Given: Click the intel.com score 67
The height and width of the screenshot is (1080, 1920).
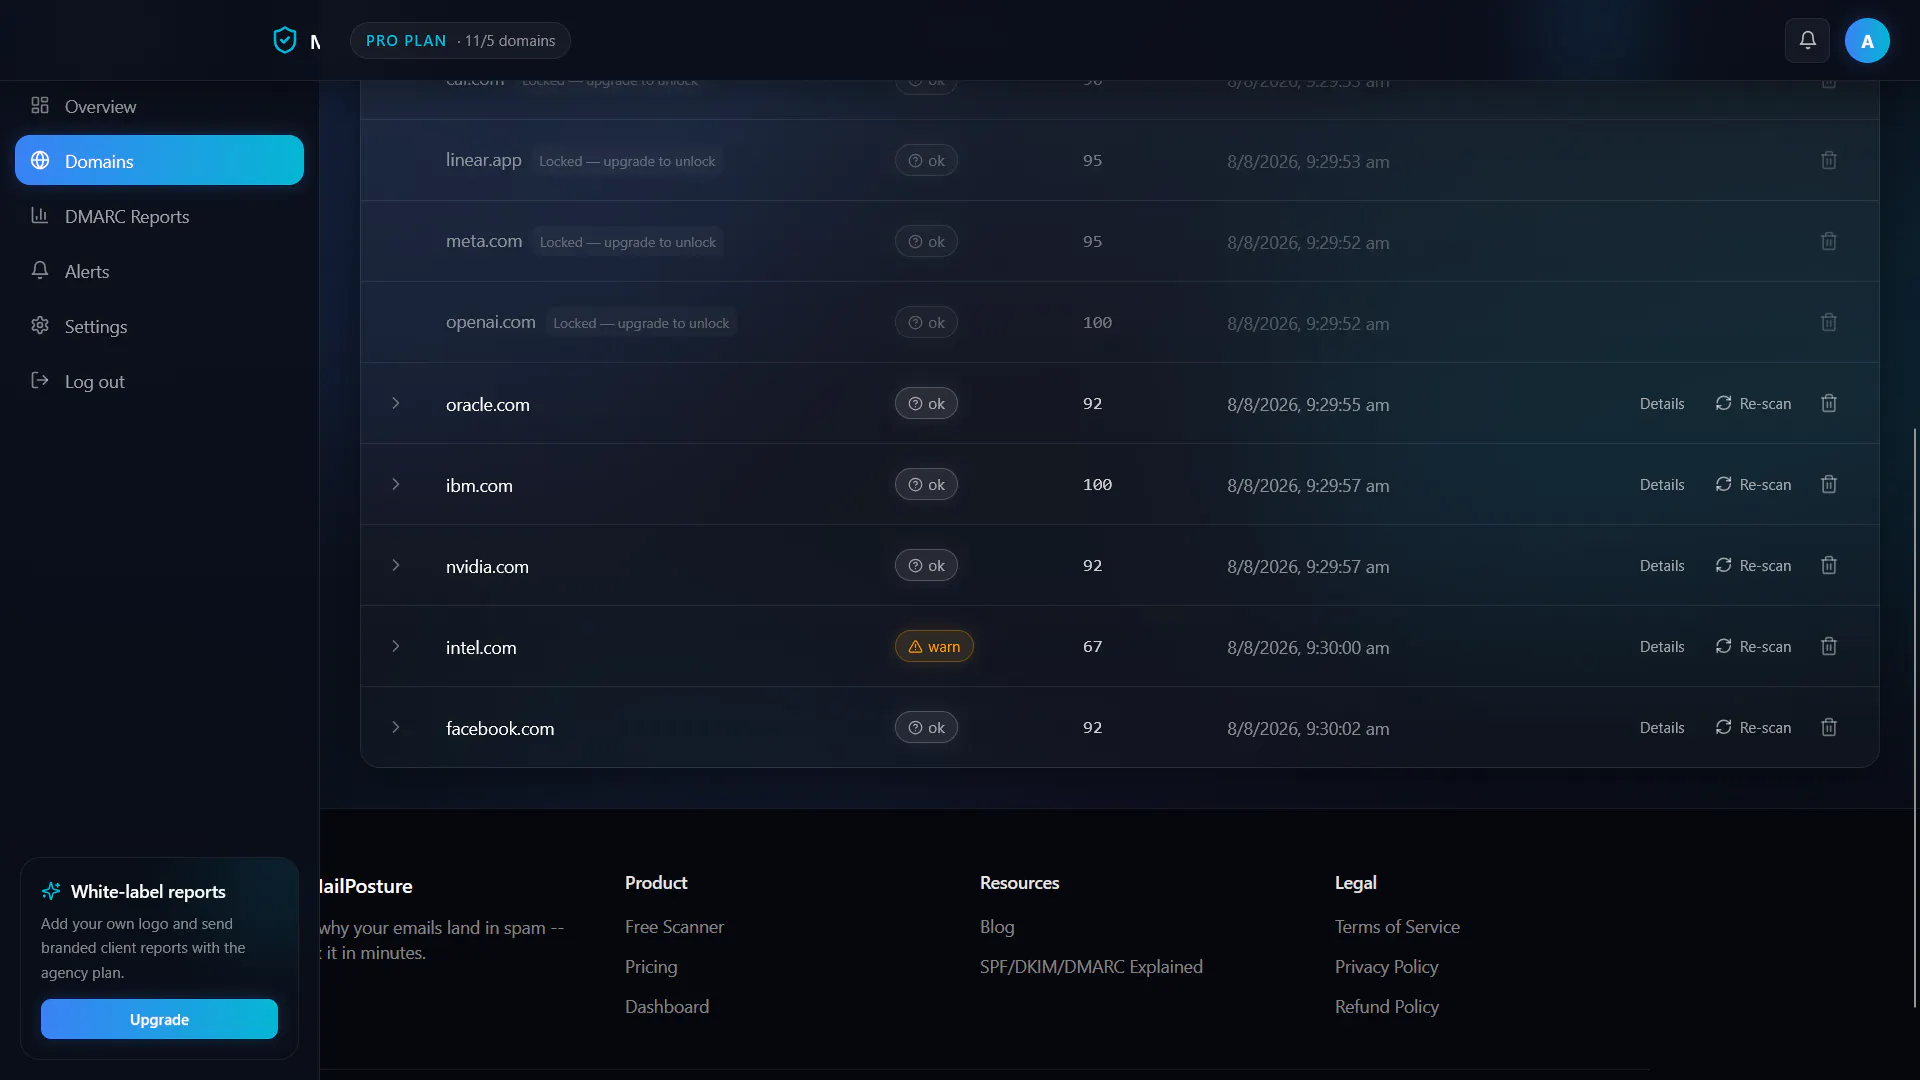Looking at the screenshot, I should point(1092,646).
